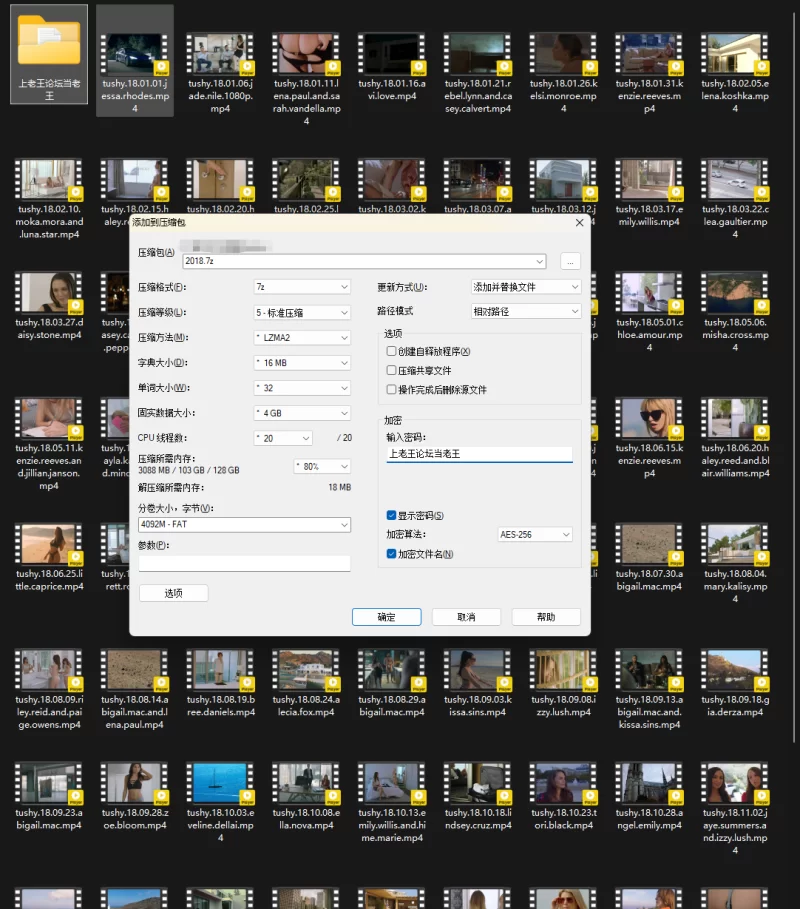
Task: Select video file tushy.18.10.08.ella.nova.mp4
Action: [306, 797]
